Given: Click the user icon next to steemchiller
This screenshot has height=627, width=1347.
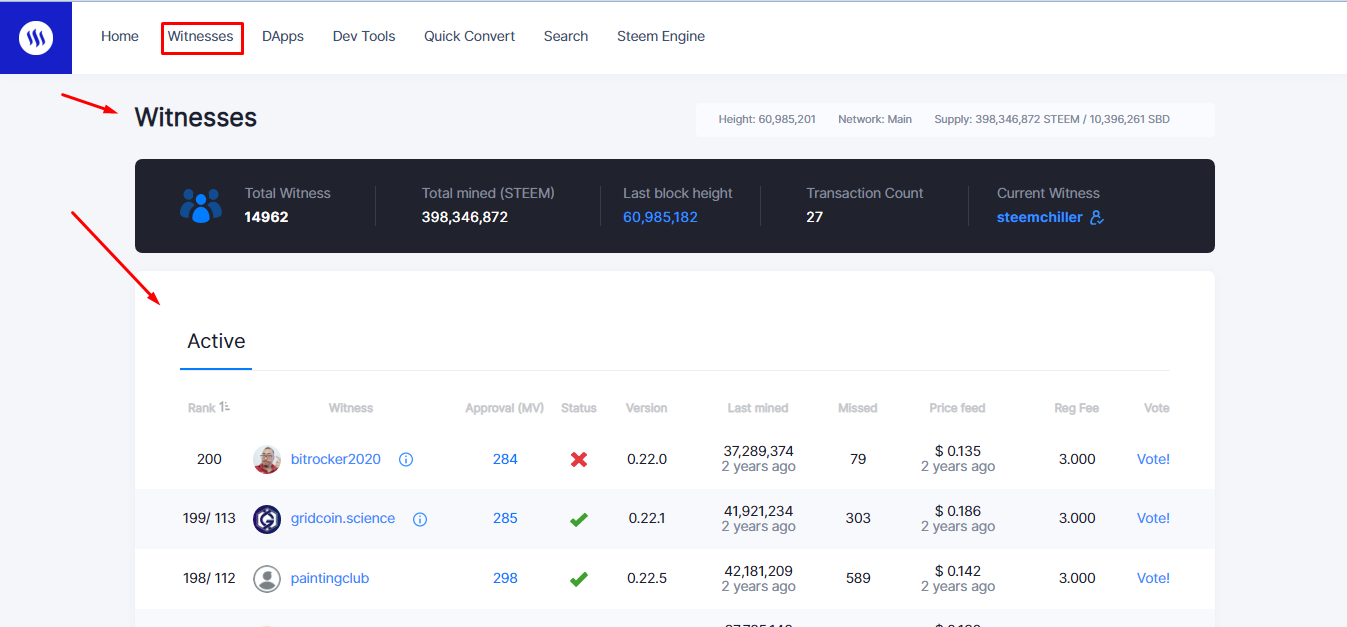Looking at the screenshot, I should tap(1096, 217).
